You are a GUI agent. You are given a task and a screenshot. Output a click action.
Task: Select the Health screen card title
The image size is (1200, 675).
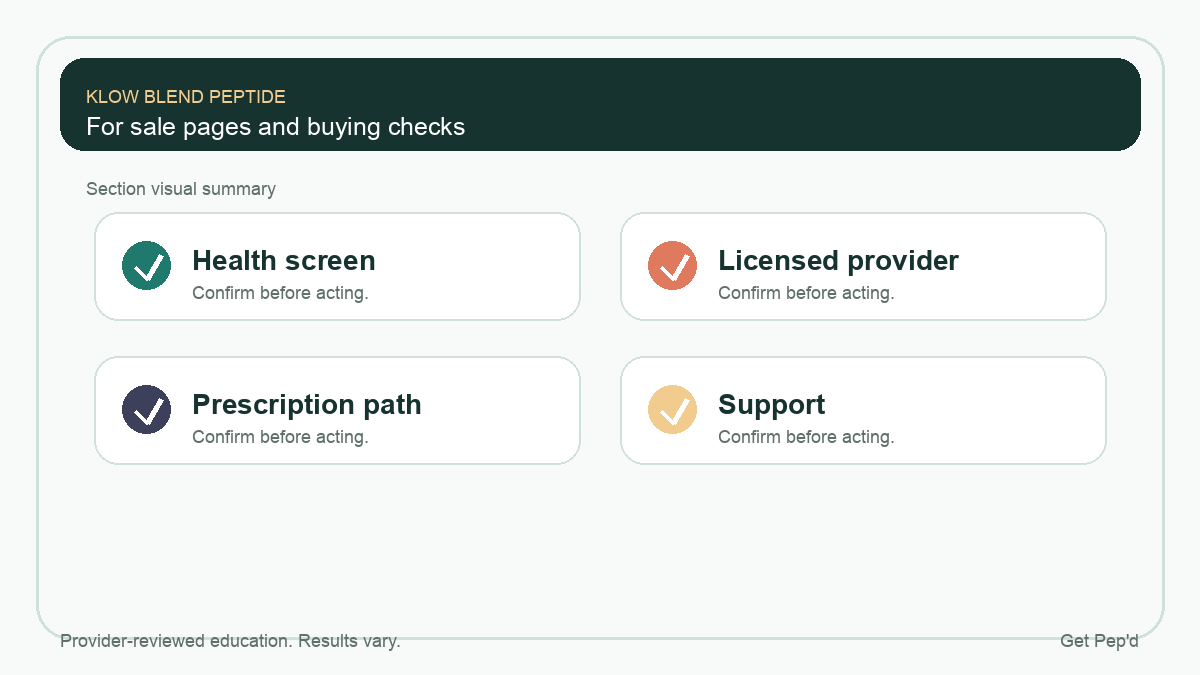(x=284, y=261)
